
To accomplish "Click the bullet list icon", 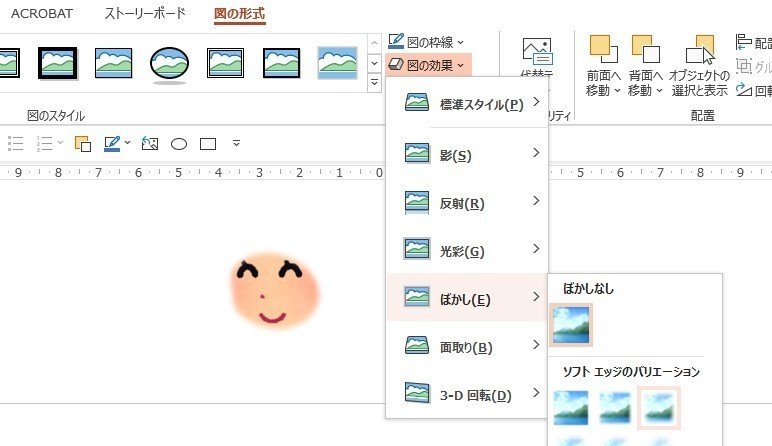I will click(16, 143).
